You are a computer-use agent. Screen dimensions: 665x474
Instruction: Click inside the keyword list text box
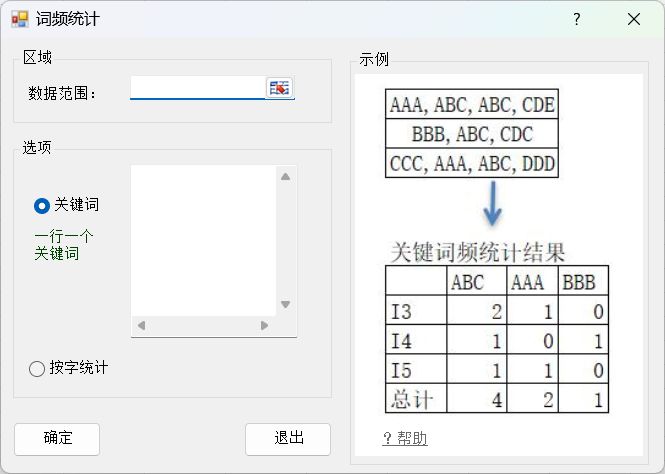click(203, 240)
